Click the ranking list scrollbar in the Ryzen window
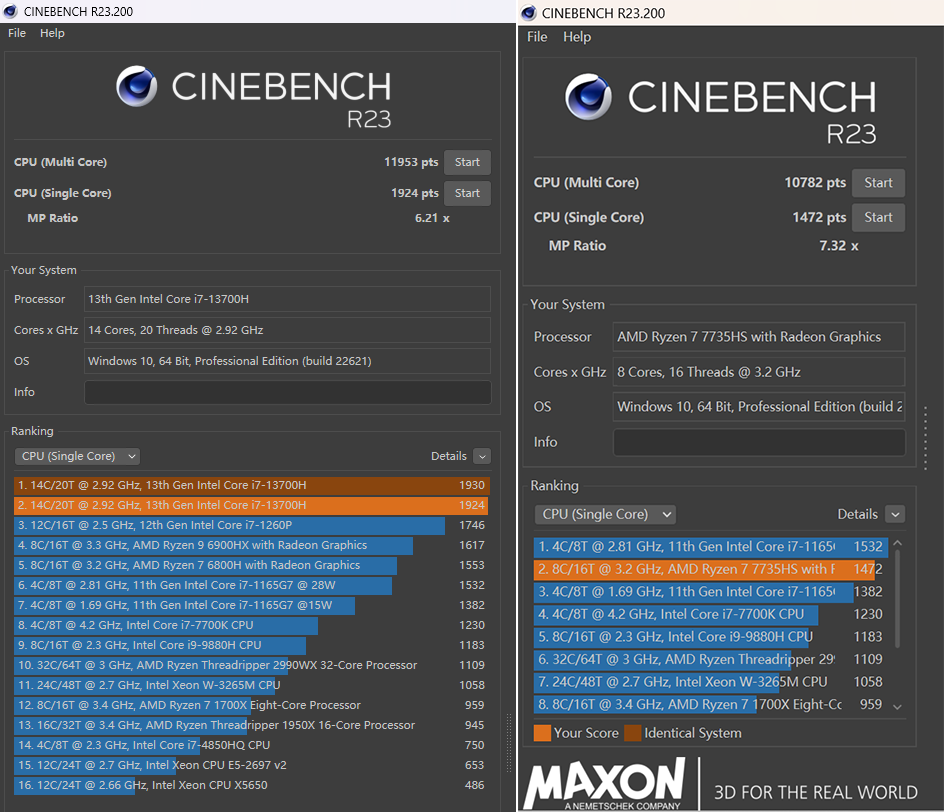Viewport: 944px width, 812px height. 897,599
